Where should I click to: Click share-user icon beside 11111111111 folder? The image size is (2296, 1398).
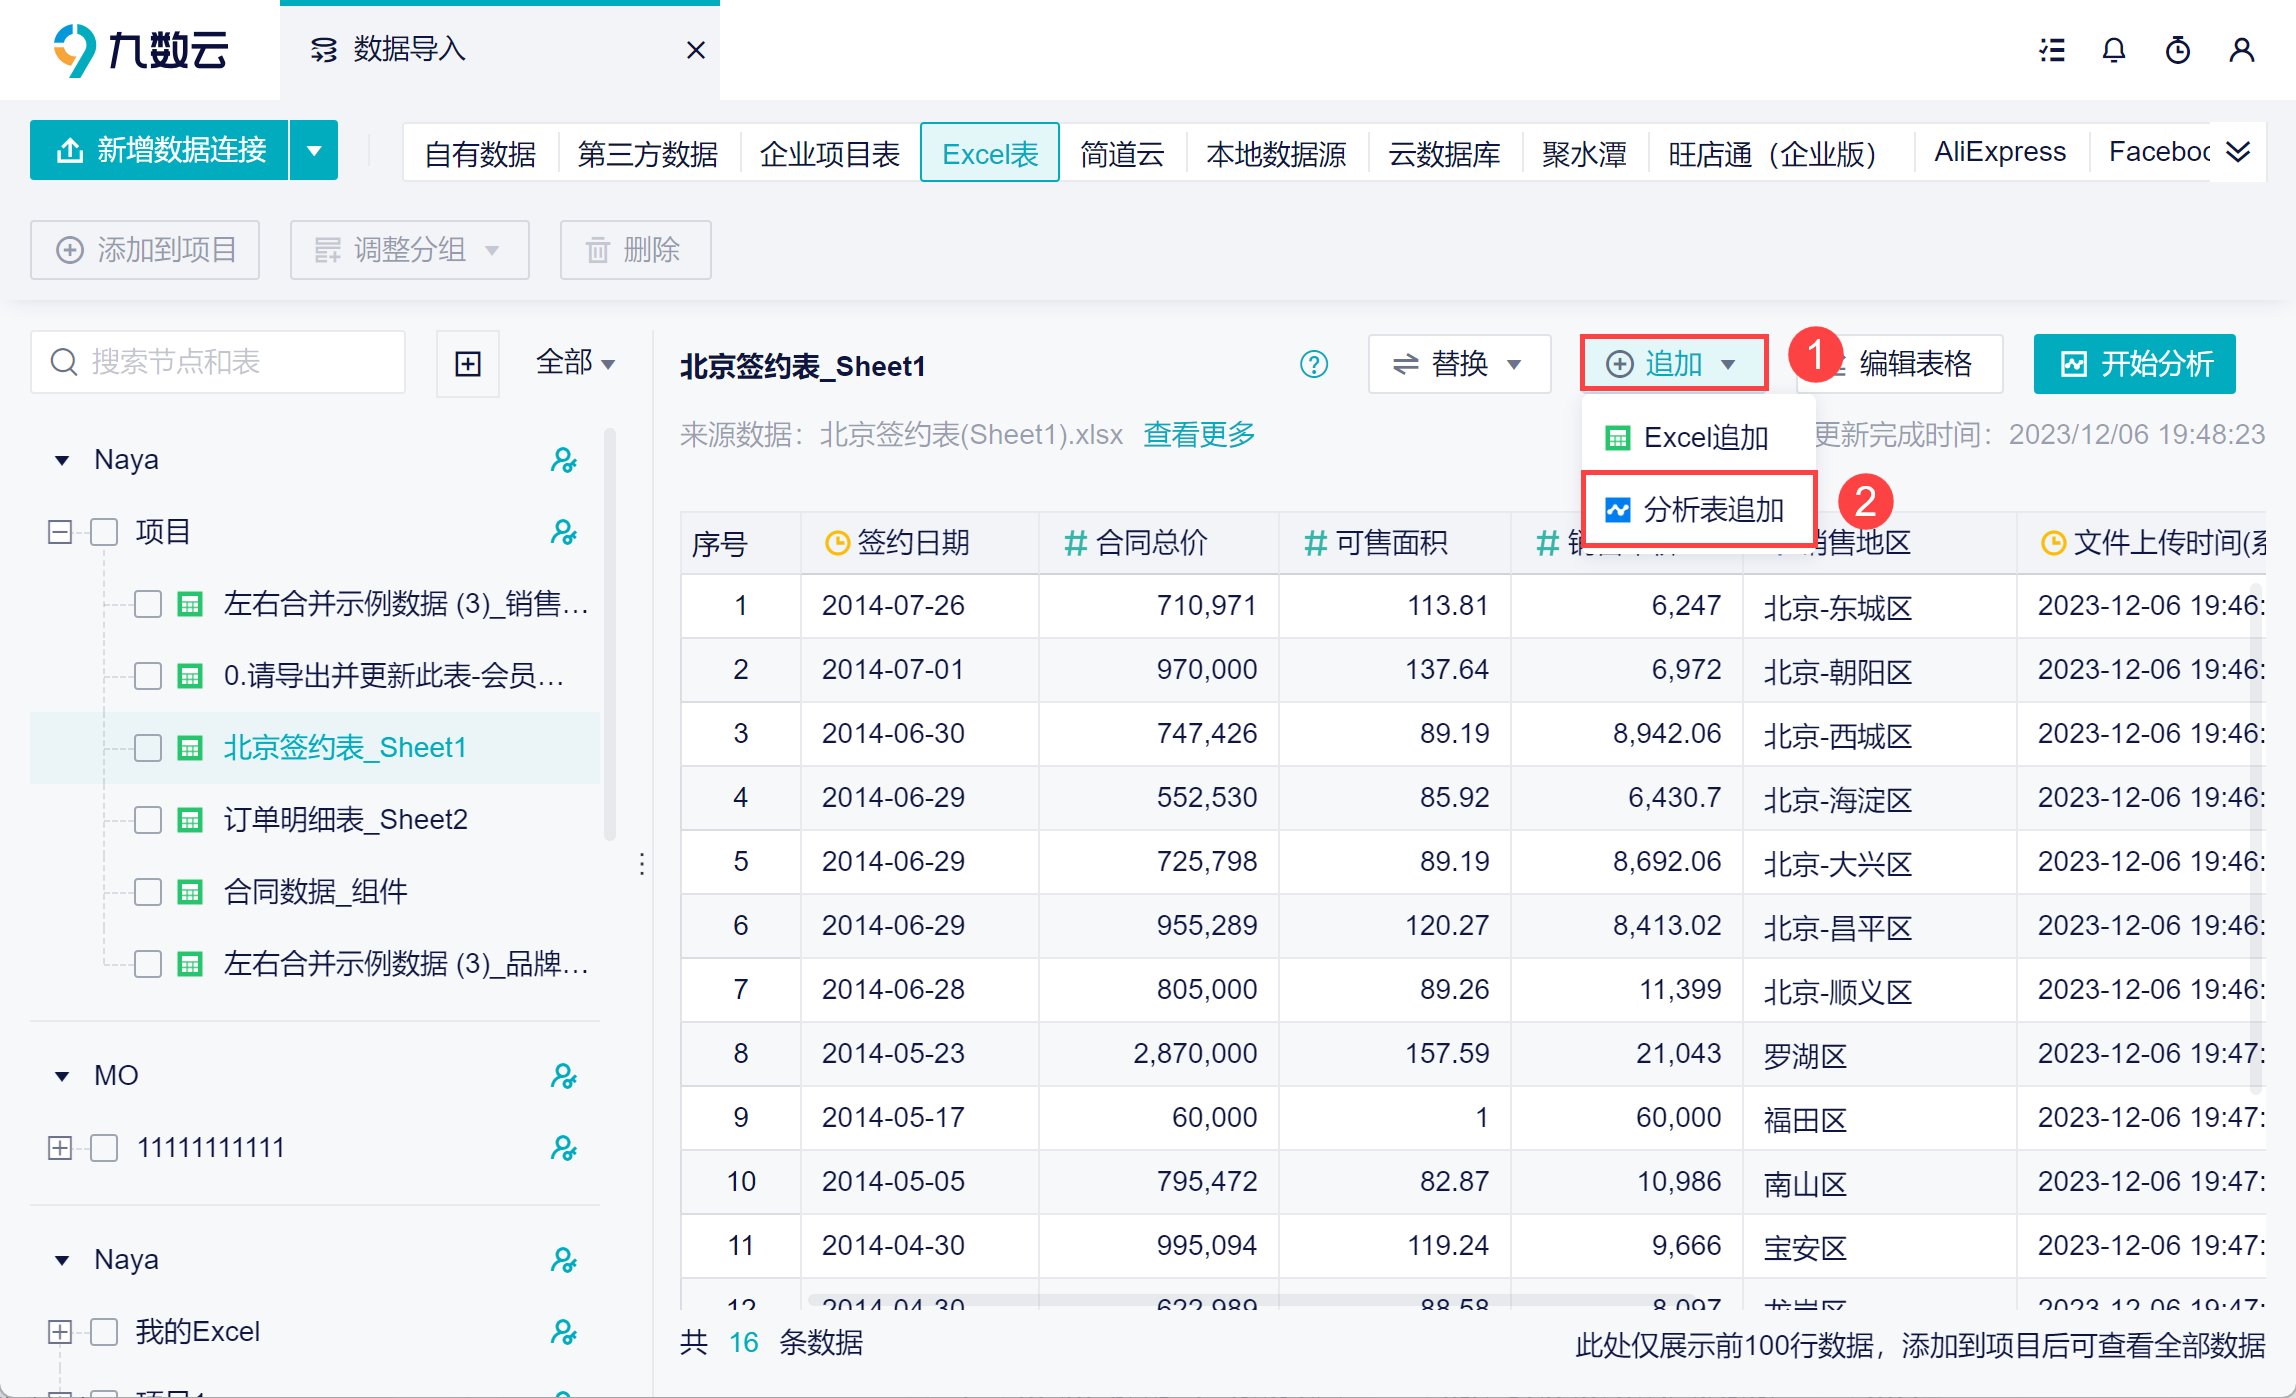564,1148
